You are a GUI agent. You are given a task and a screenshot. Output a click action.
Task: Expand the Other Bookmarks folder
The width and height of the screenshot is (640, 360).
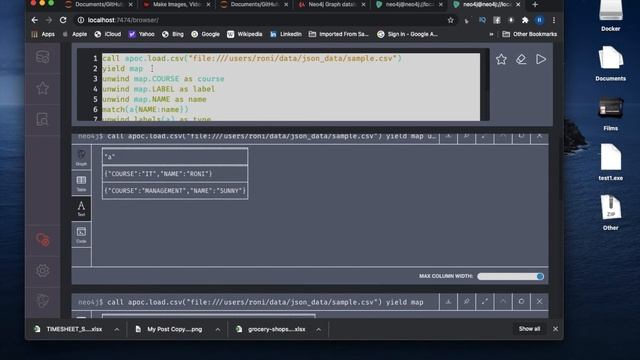coord(529,34)
